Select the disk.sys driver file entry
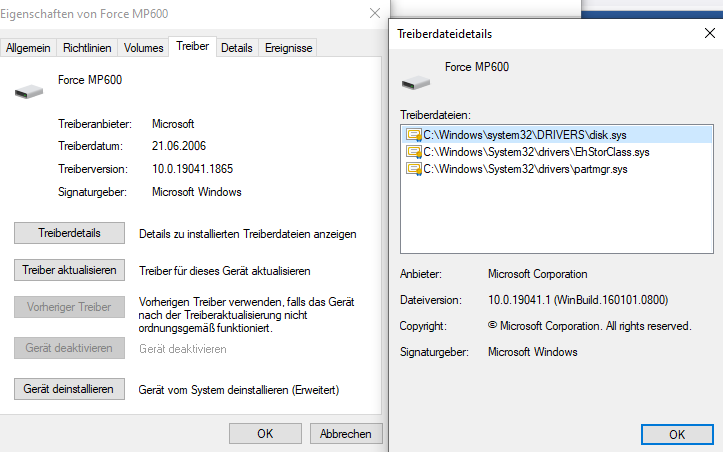 (x=557, y=135)
